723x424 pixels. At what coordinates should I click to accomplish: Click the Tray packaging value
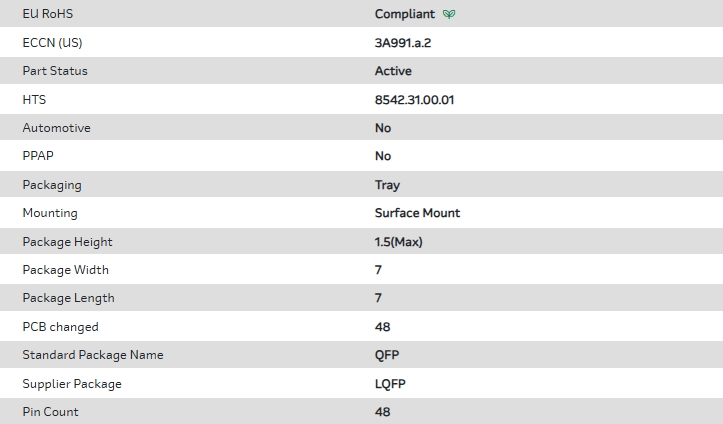pos(387,185)
